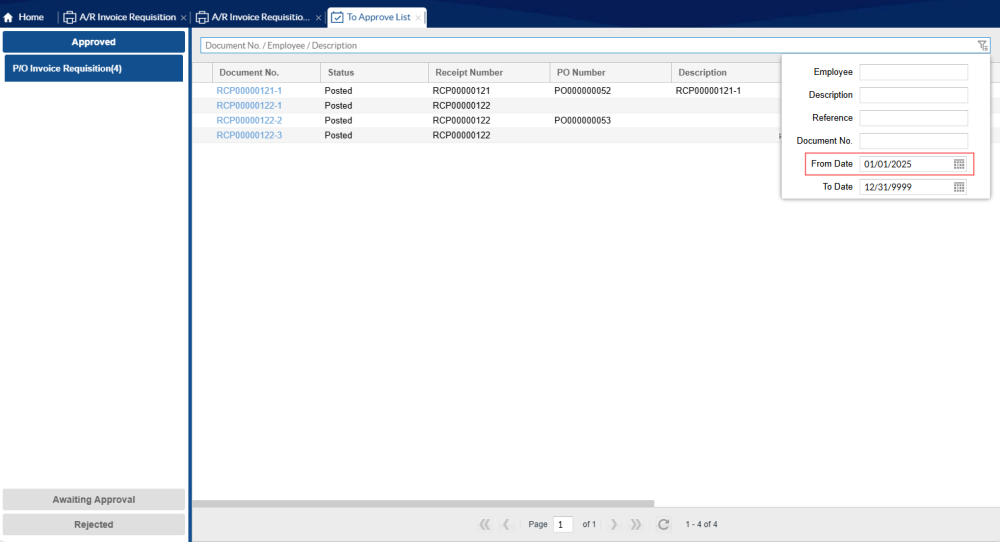Screen dimensions: 1000x542
Task: Open document RCP00000121-1 link
Action: tap(249, 90)
